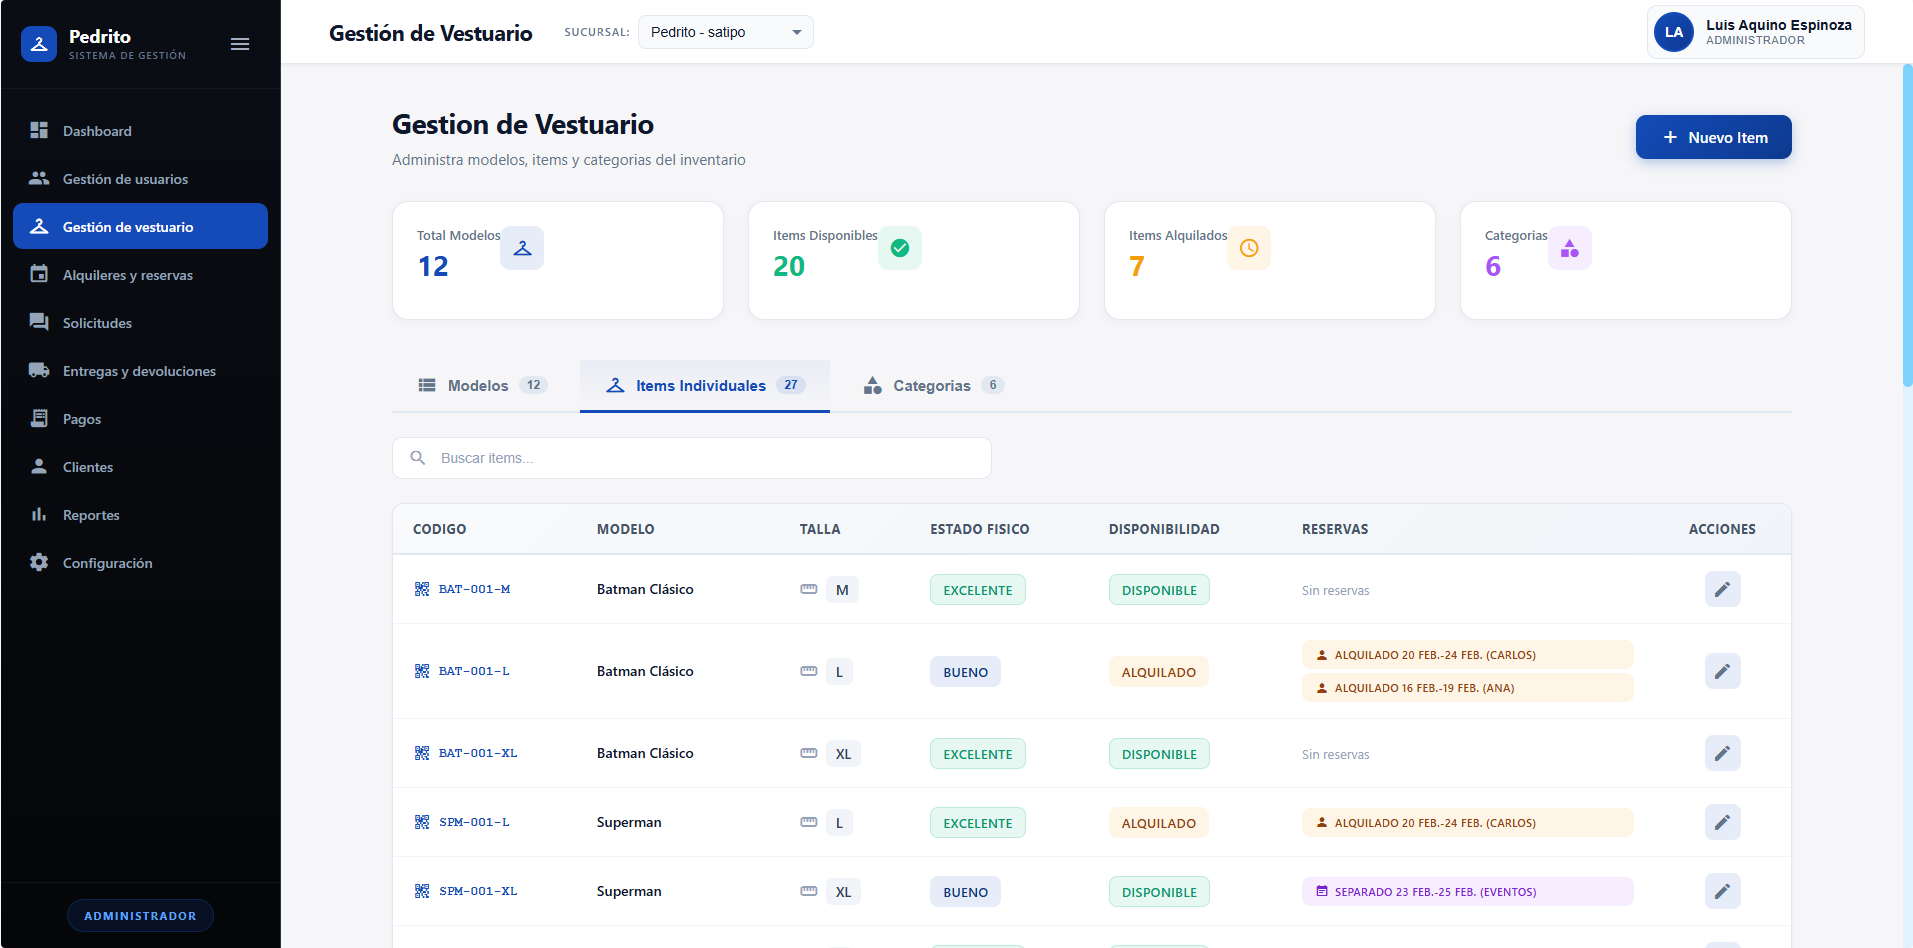Open Configuración from the sidebar

pyautogui.click(x=108, y=563)
